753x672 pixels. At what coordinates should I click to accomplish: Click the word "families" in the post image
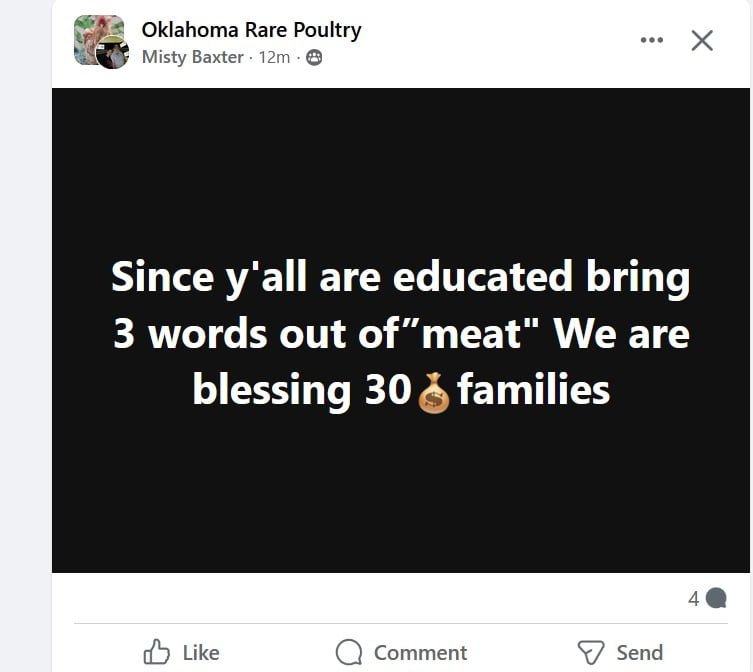(534, 390)
